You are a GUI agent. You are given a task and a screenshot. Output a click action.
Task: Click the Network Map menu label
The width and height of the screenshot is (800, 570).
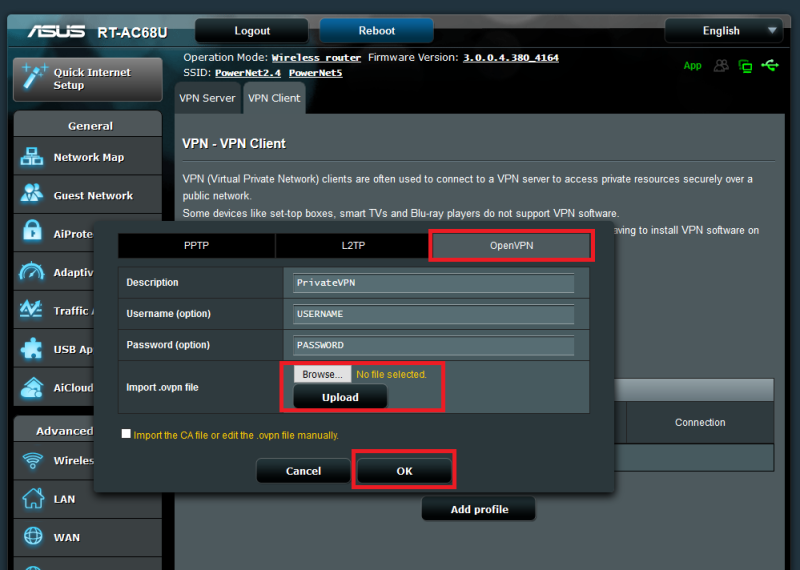(89, 157)
